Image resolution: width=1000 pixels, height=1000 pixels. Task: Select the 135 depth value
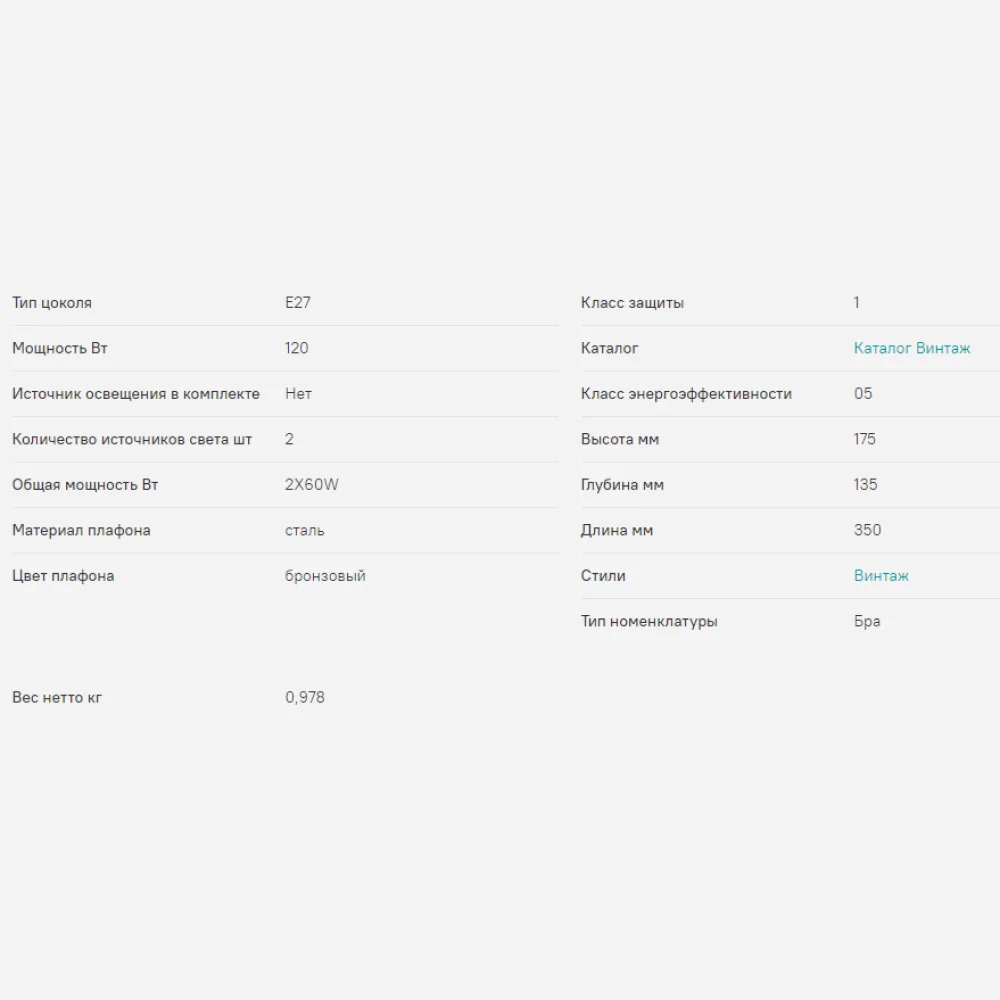pyautogui.click(x=865, y=485)
